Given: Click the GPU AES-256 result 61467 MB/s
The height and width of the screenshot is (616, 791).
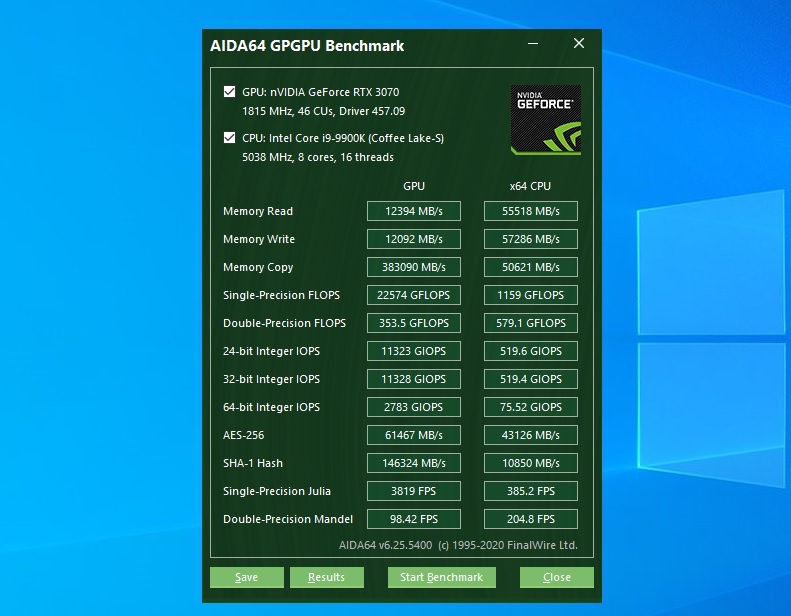Looking at the screenshot, I should click(x=413, y=435).
